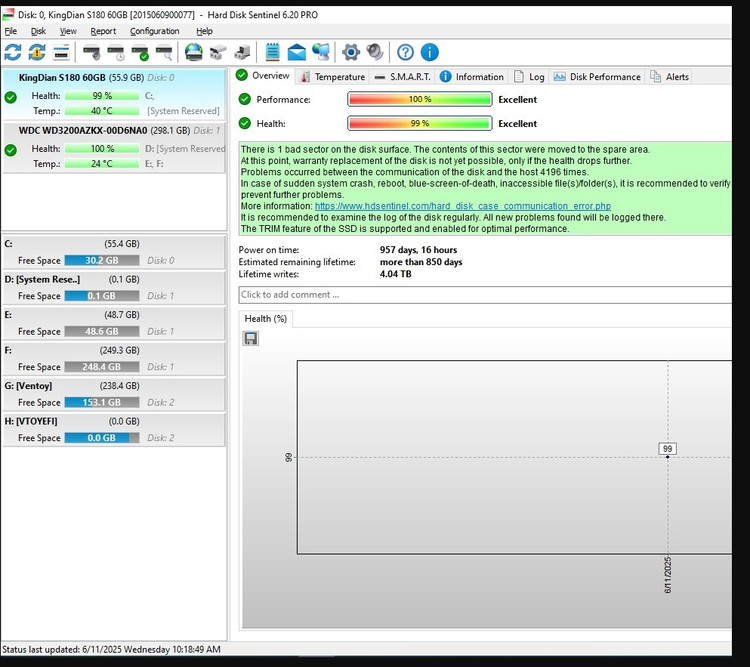Viewport: 750px width, 667px height.
Task: Click the disk with magnifier icon
Action: pyautogui.click(x=164, y=52)
